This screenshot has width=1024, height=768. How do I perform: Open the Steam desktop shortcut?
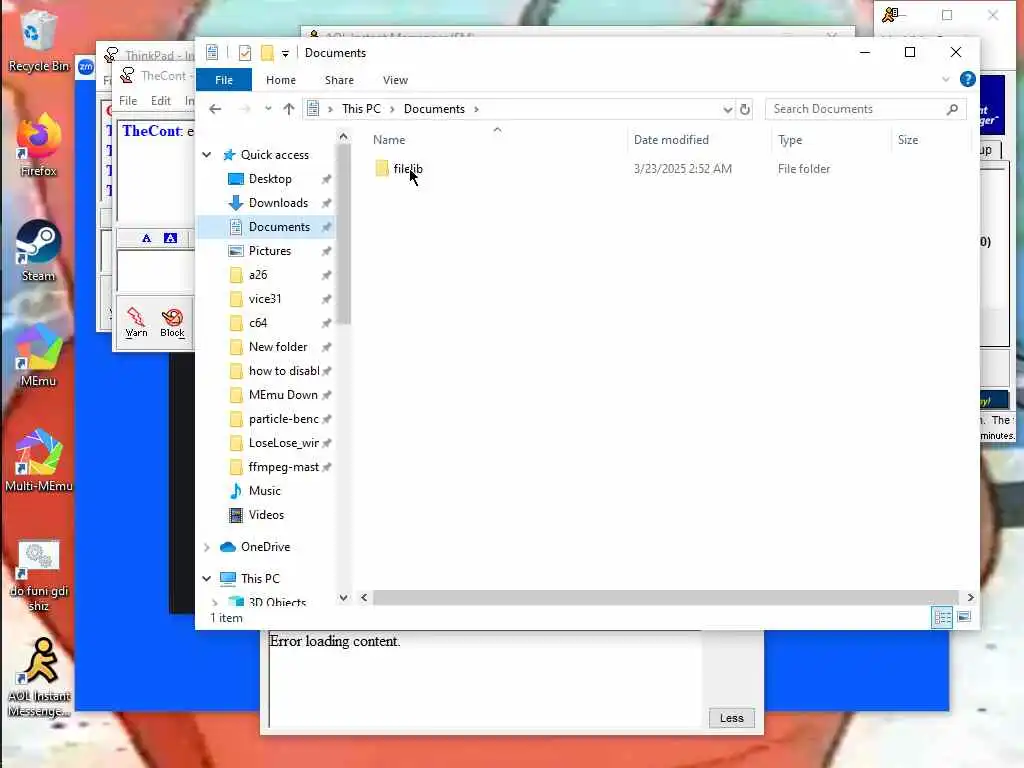pyautogui.click(x=38, y=251)
